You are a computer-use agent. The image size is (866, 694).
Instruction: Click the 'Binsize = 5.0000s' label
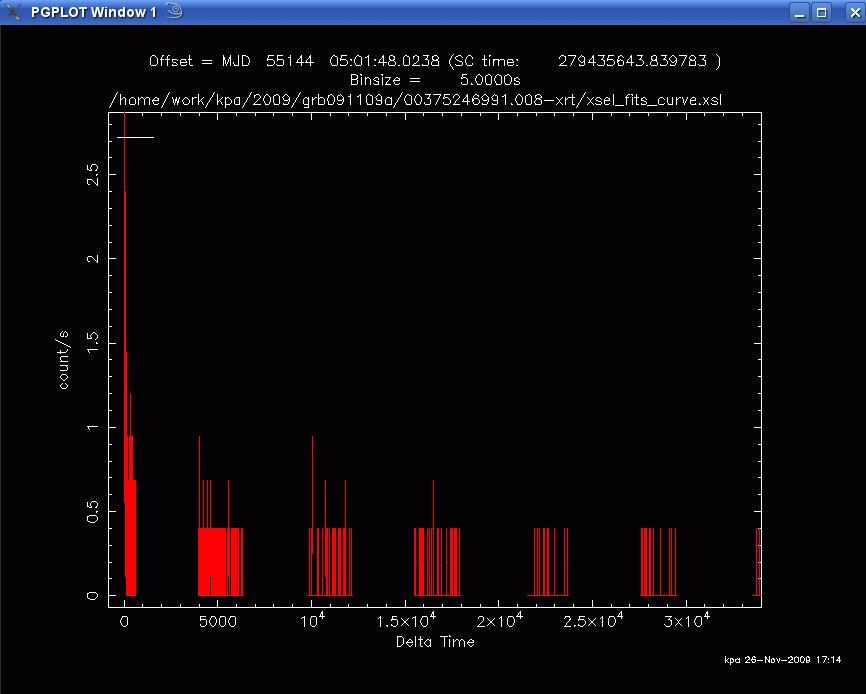[x=435, y=80]
